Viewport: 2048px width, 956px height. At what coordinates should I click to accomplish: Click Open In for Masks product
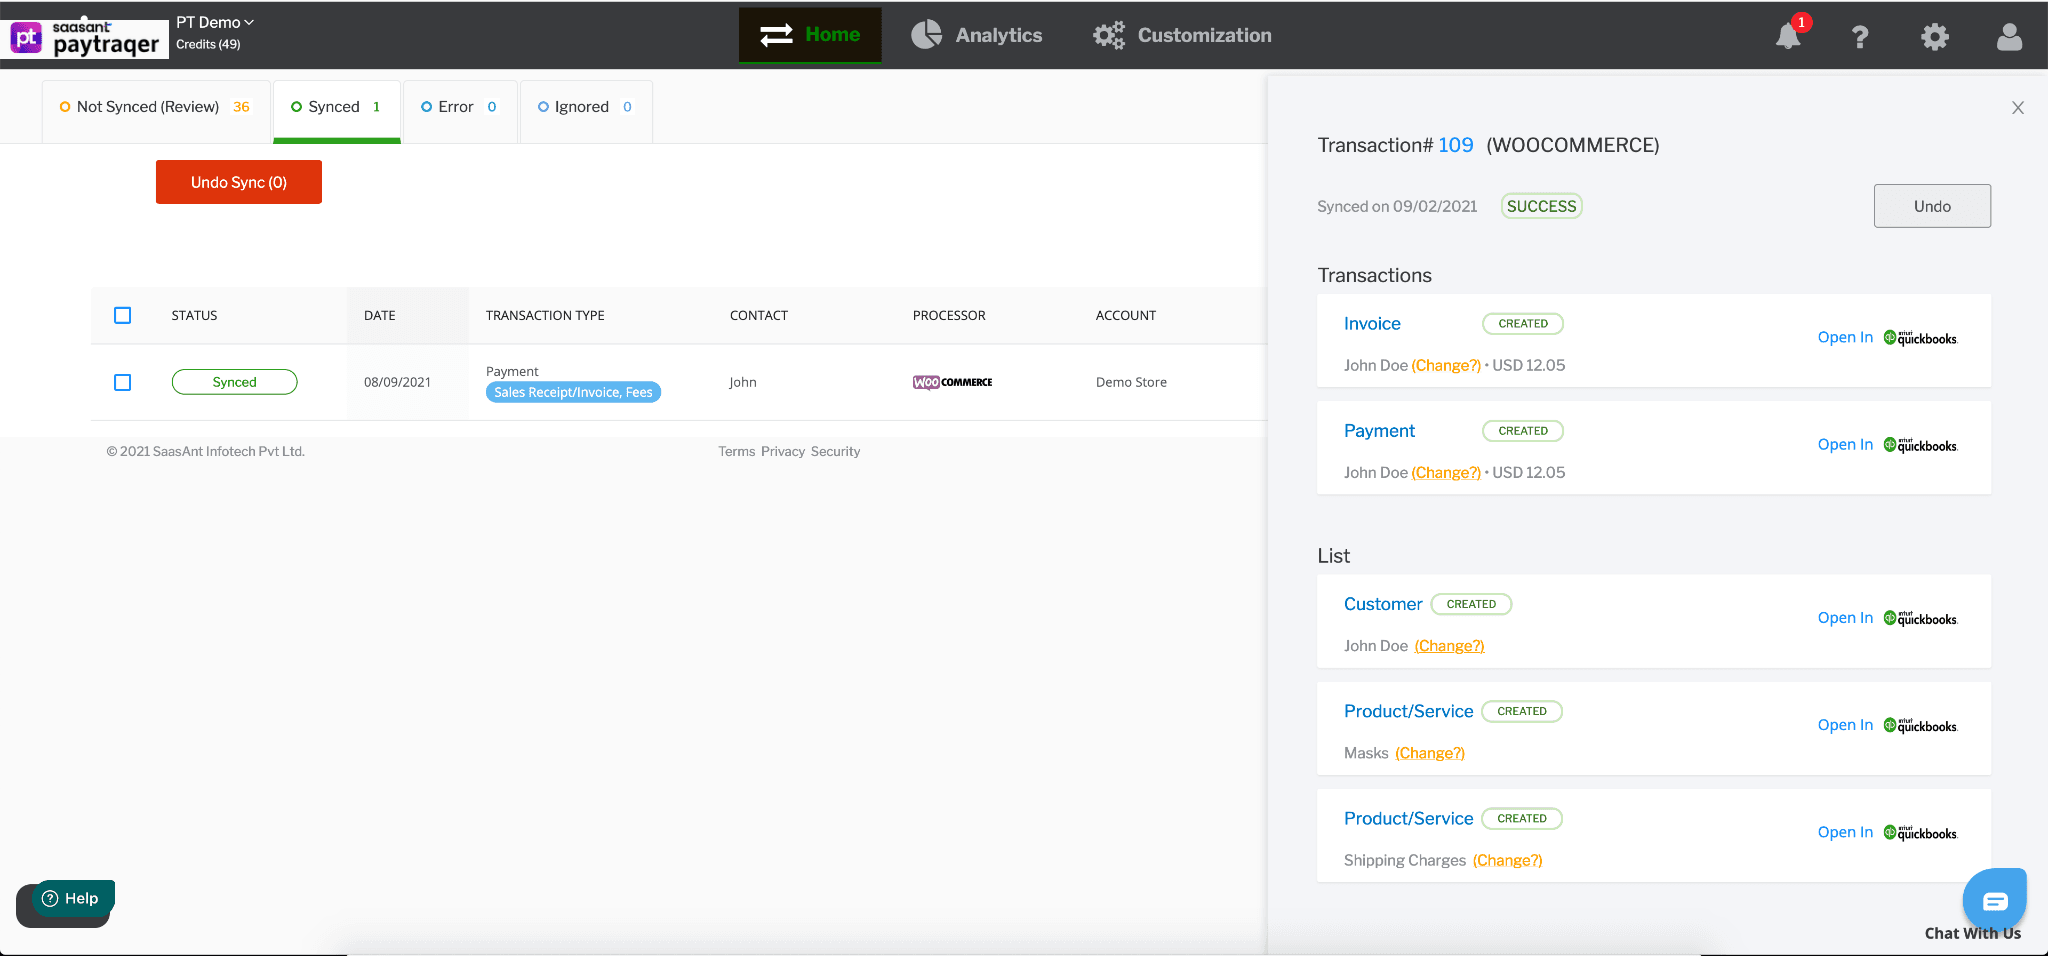[x=1845, y=725]
